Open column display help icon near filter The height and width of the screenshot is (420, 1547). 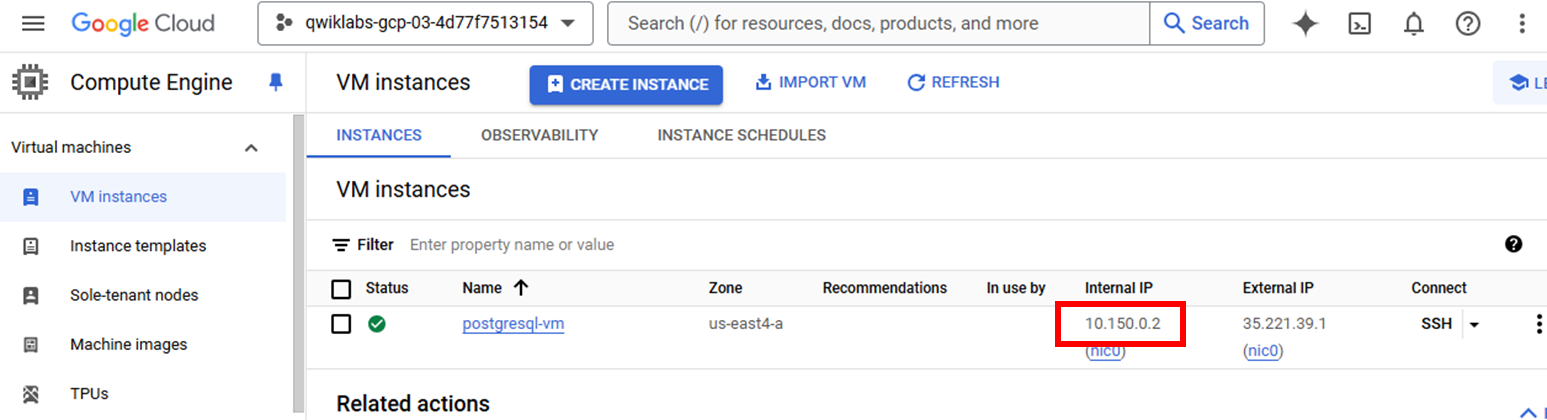click(1513, 244)
